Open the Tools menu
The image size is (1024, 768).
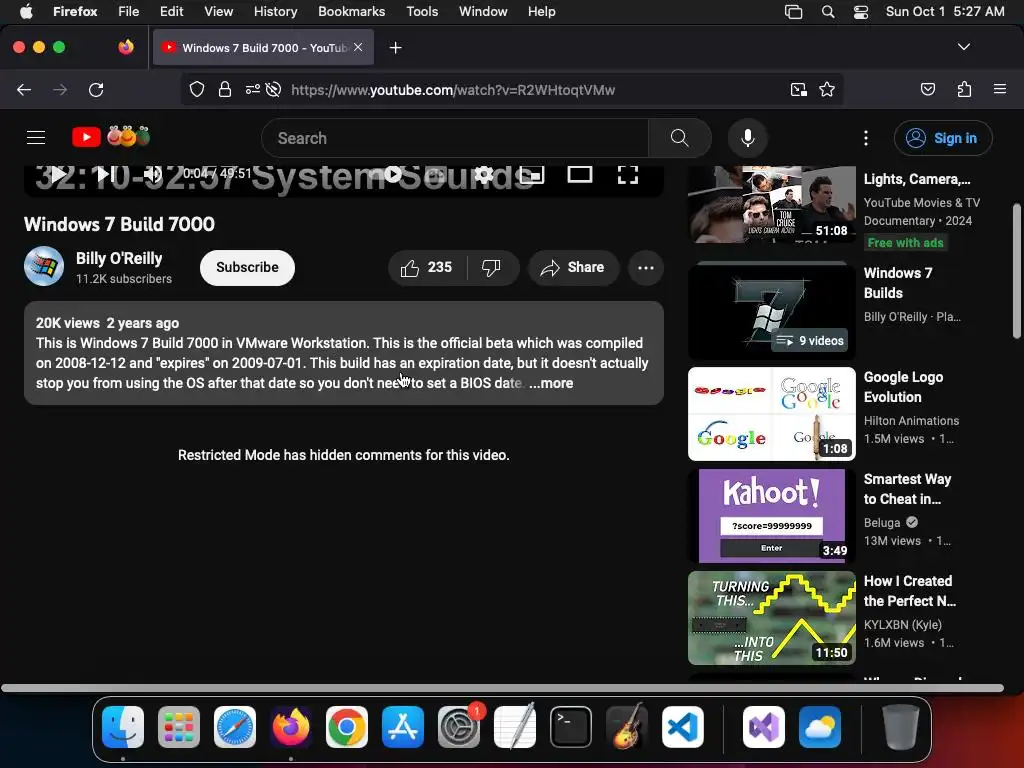tap(422, 11)
